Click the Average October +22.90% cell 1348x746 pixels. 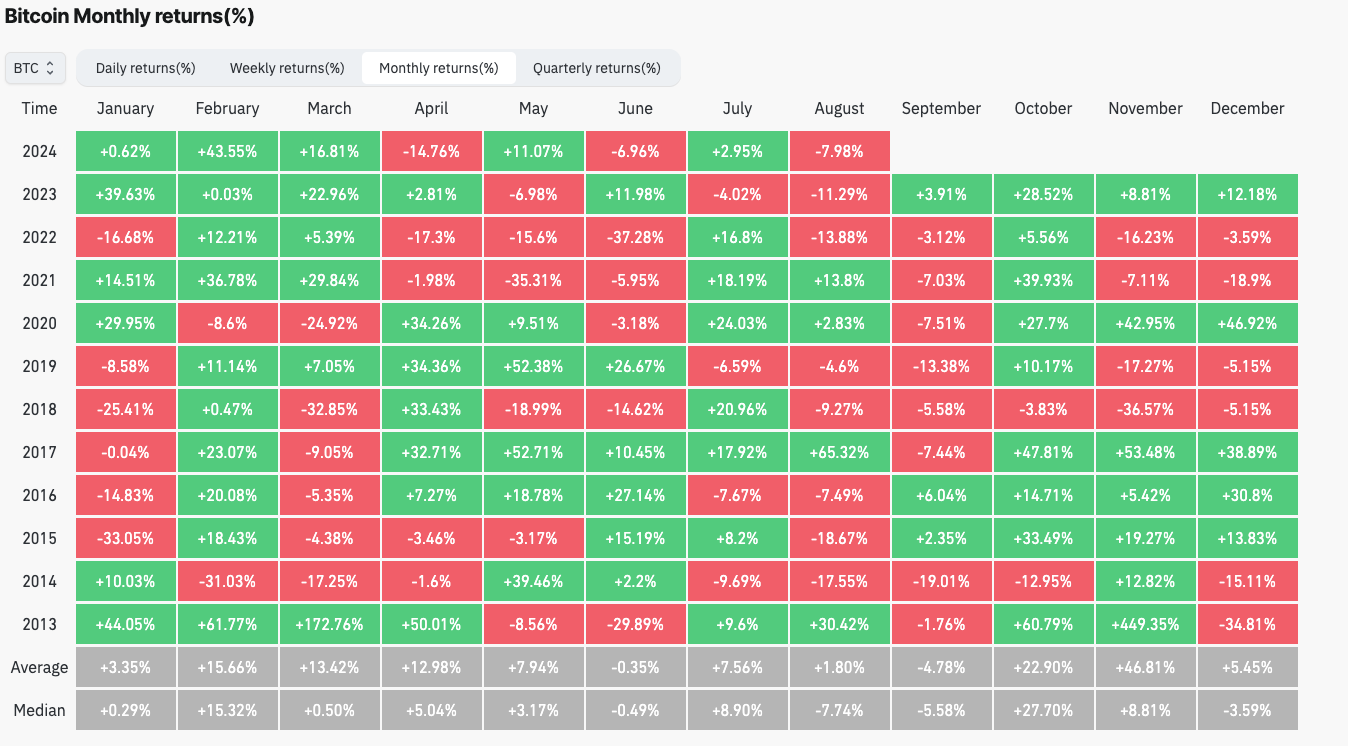click(1043, 667)
